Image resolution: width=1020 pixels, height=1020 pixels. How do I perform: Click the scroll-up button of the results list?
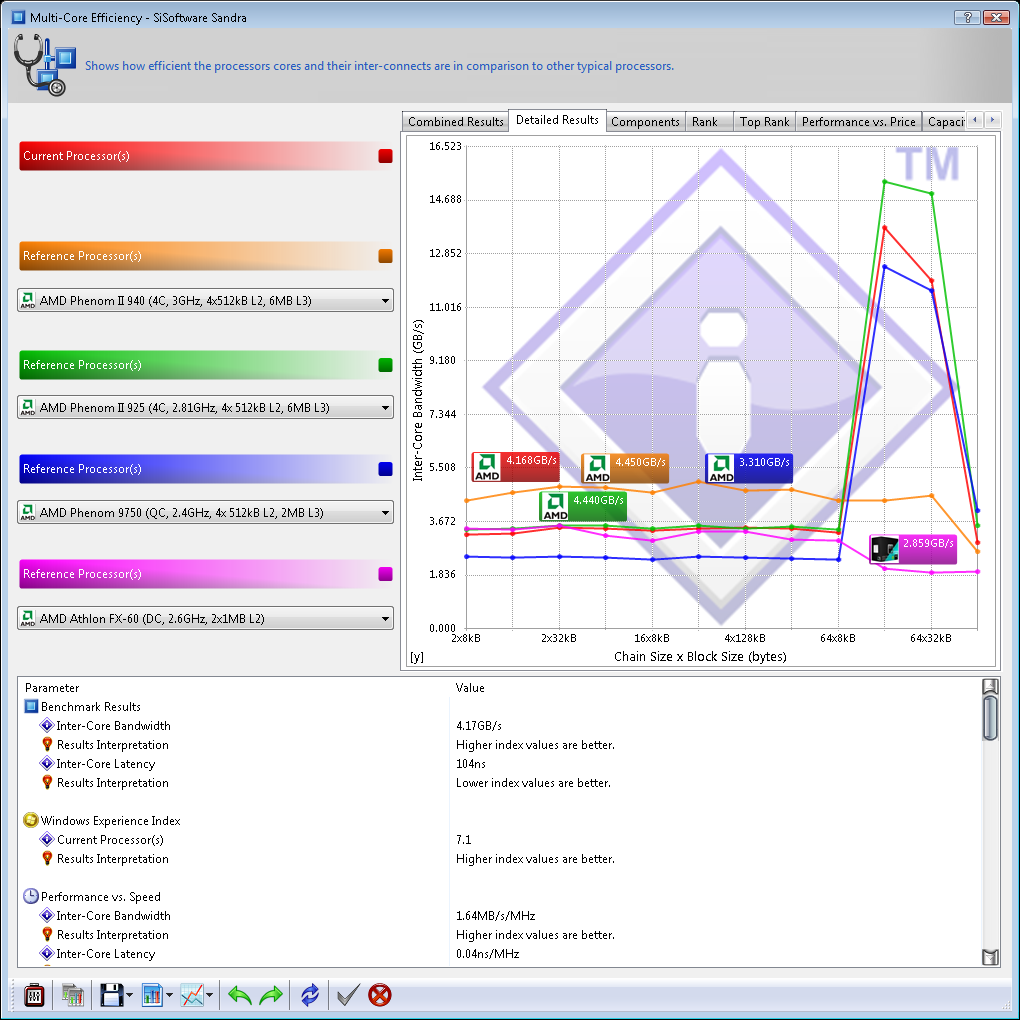[x=990, y=686]
